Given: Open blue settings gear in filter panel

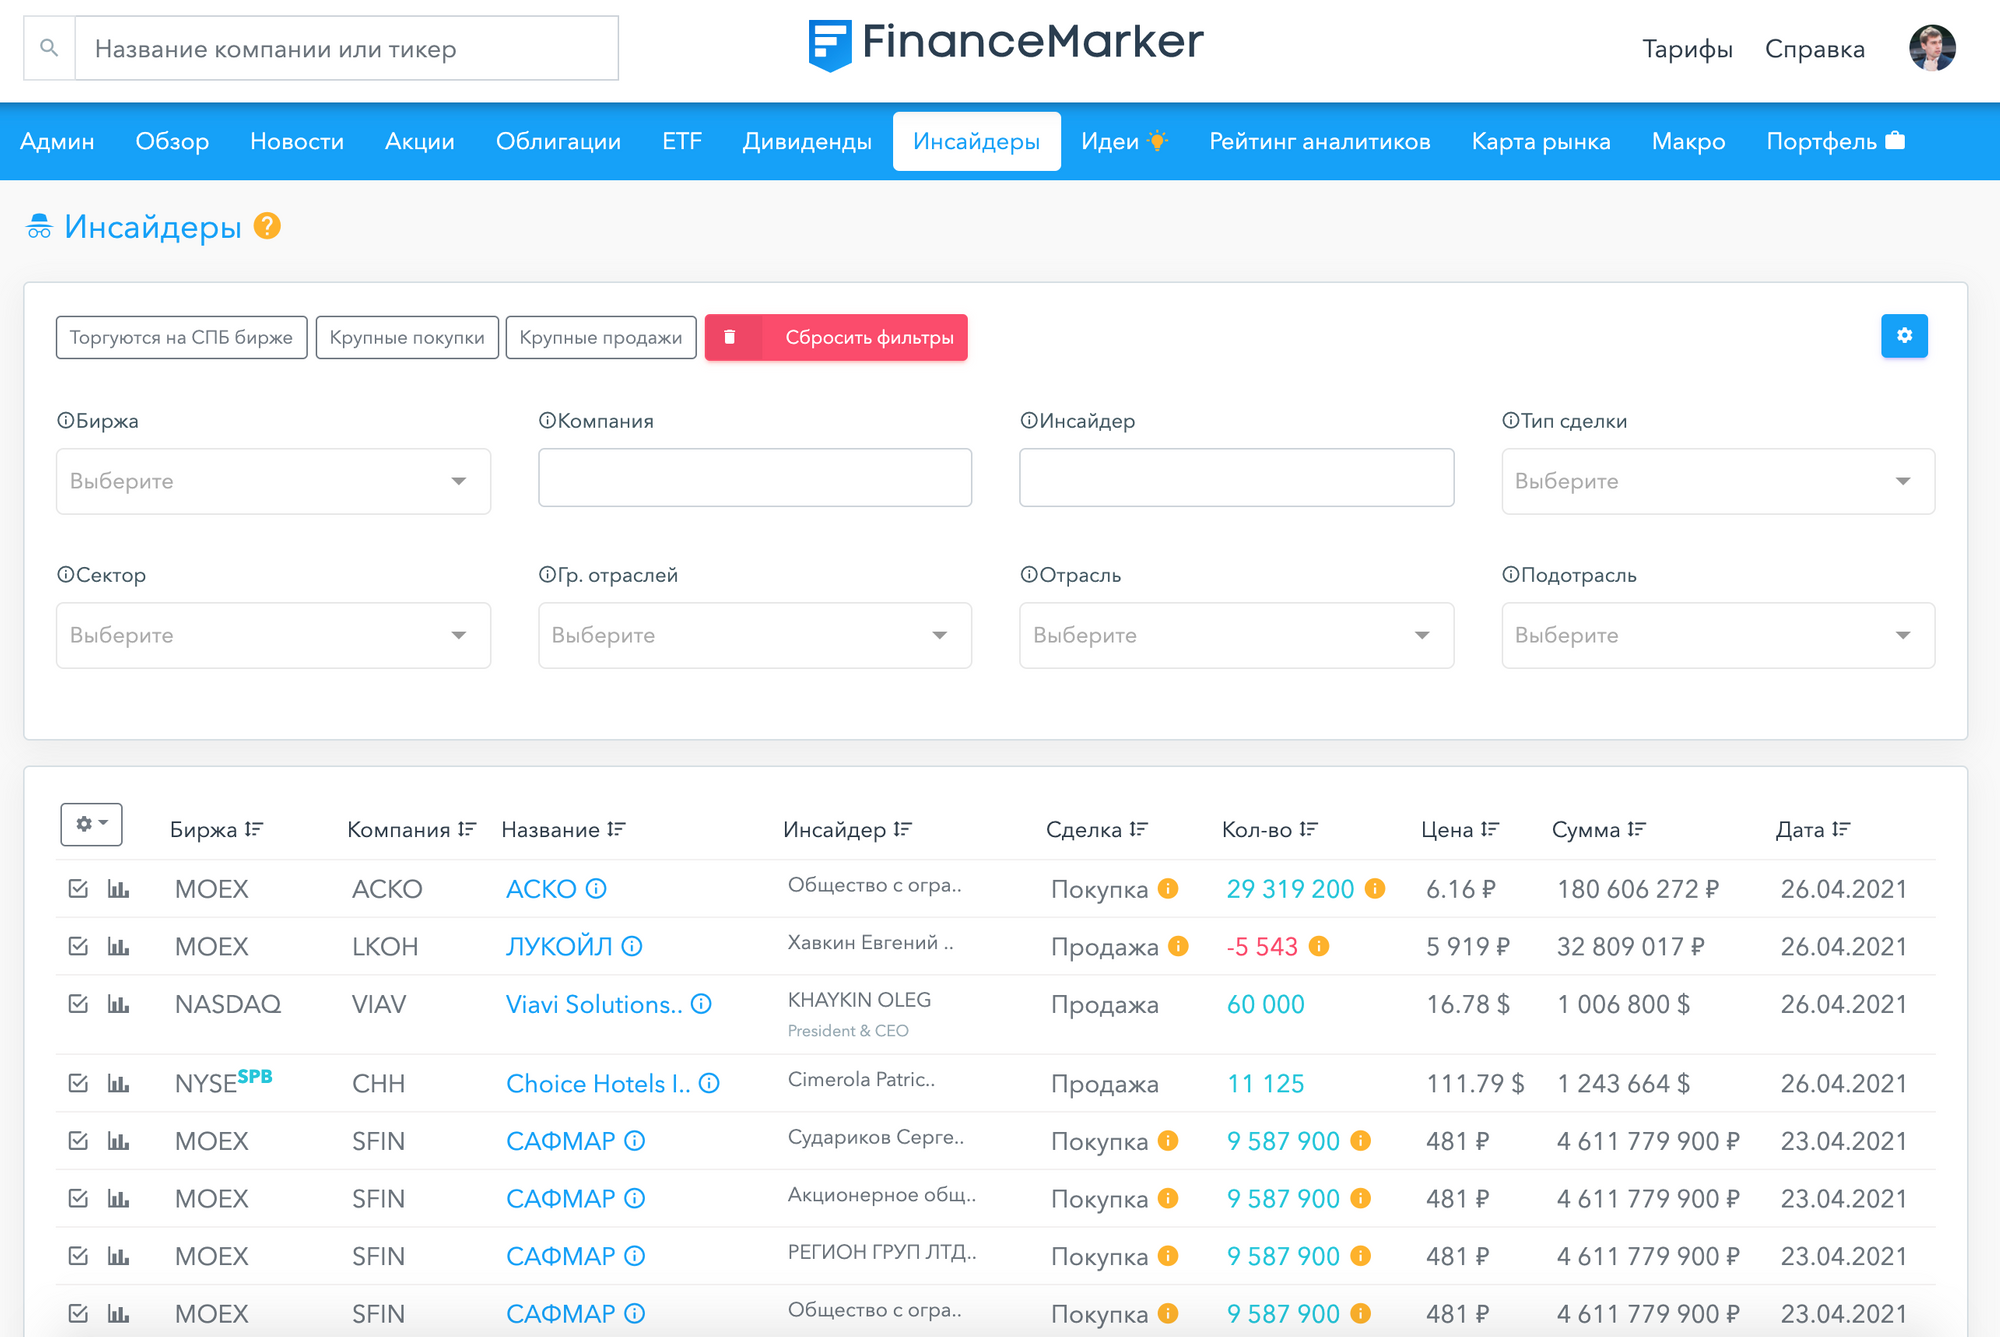Looking at the screenshot, I should (1904, 336).
